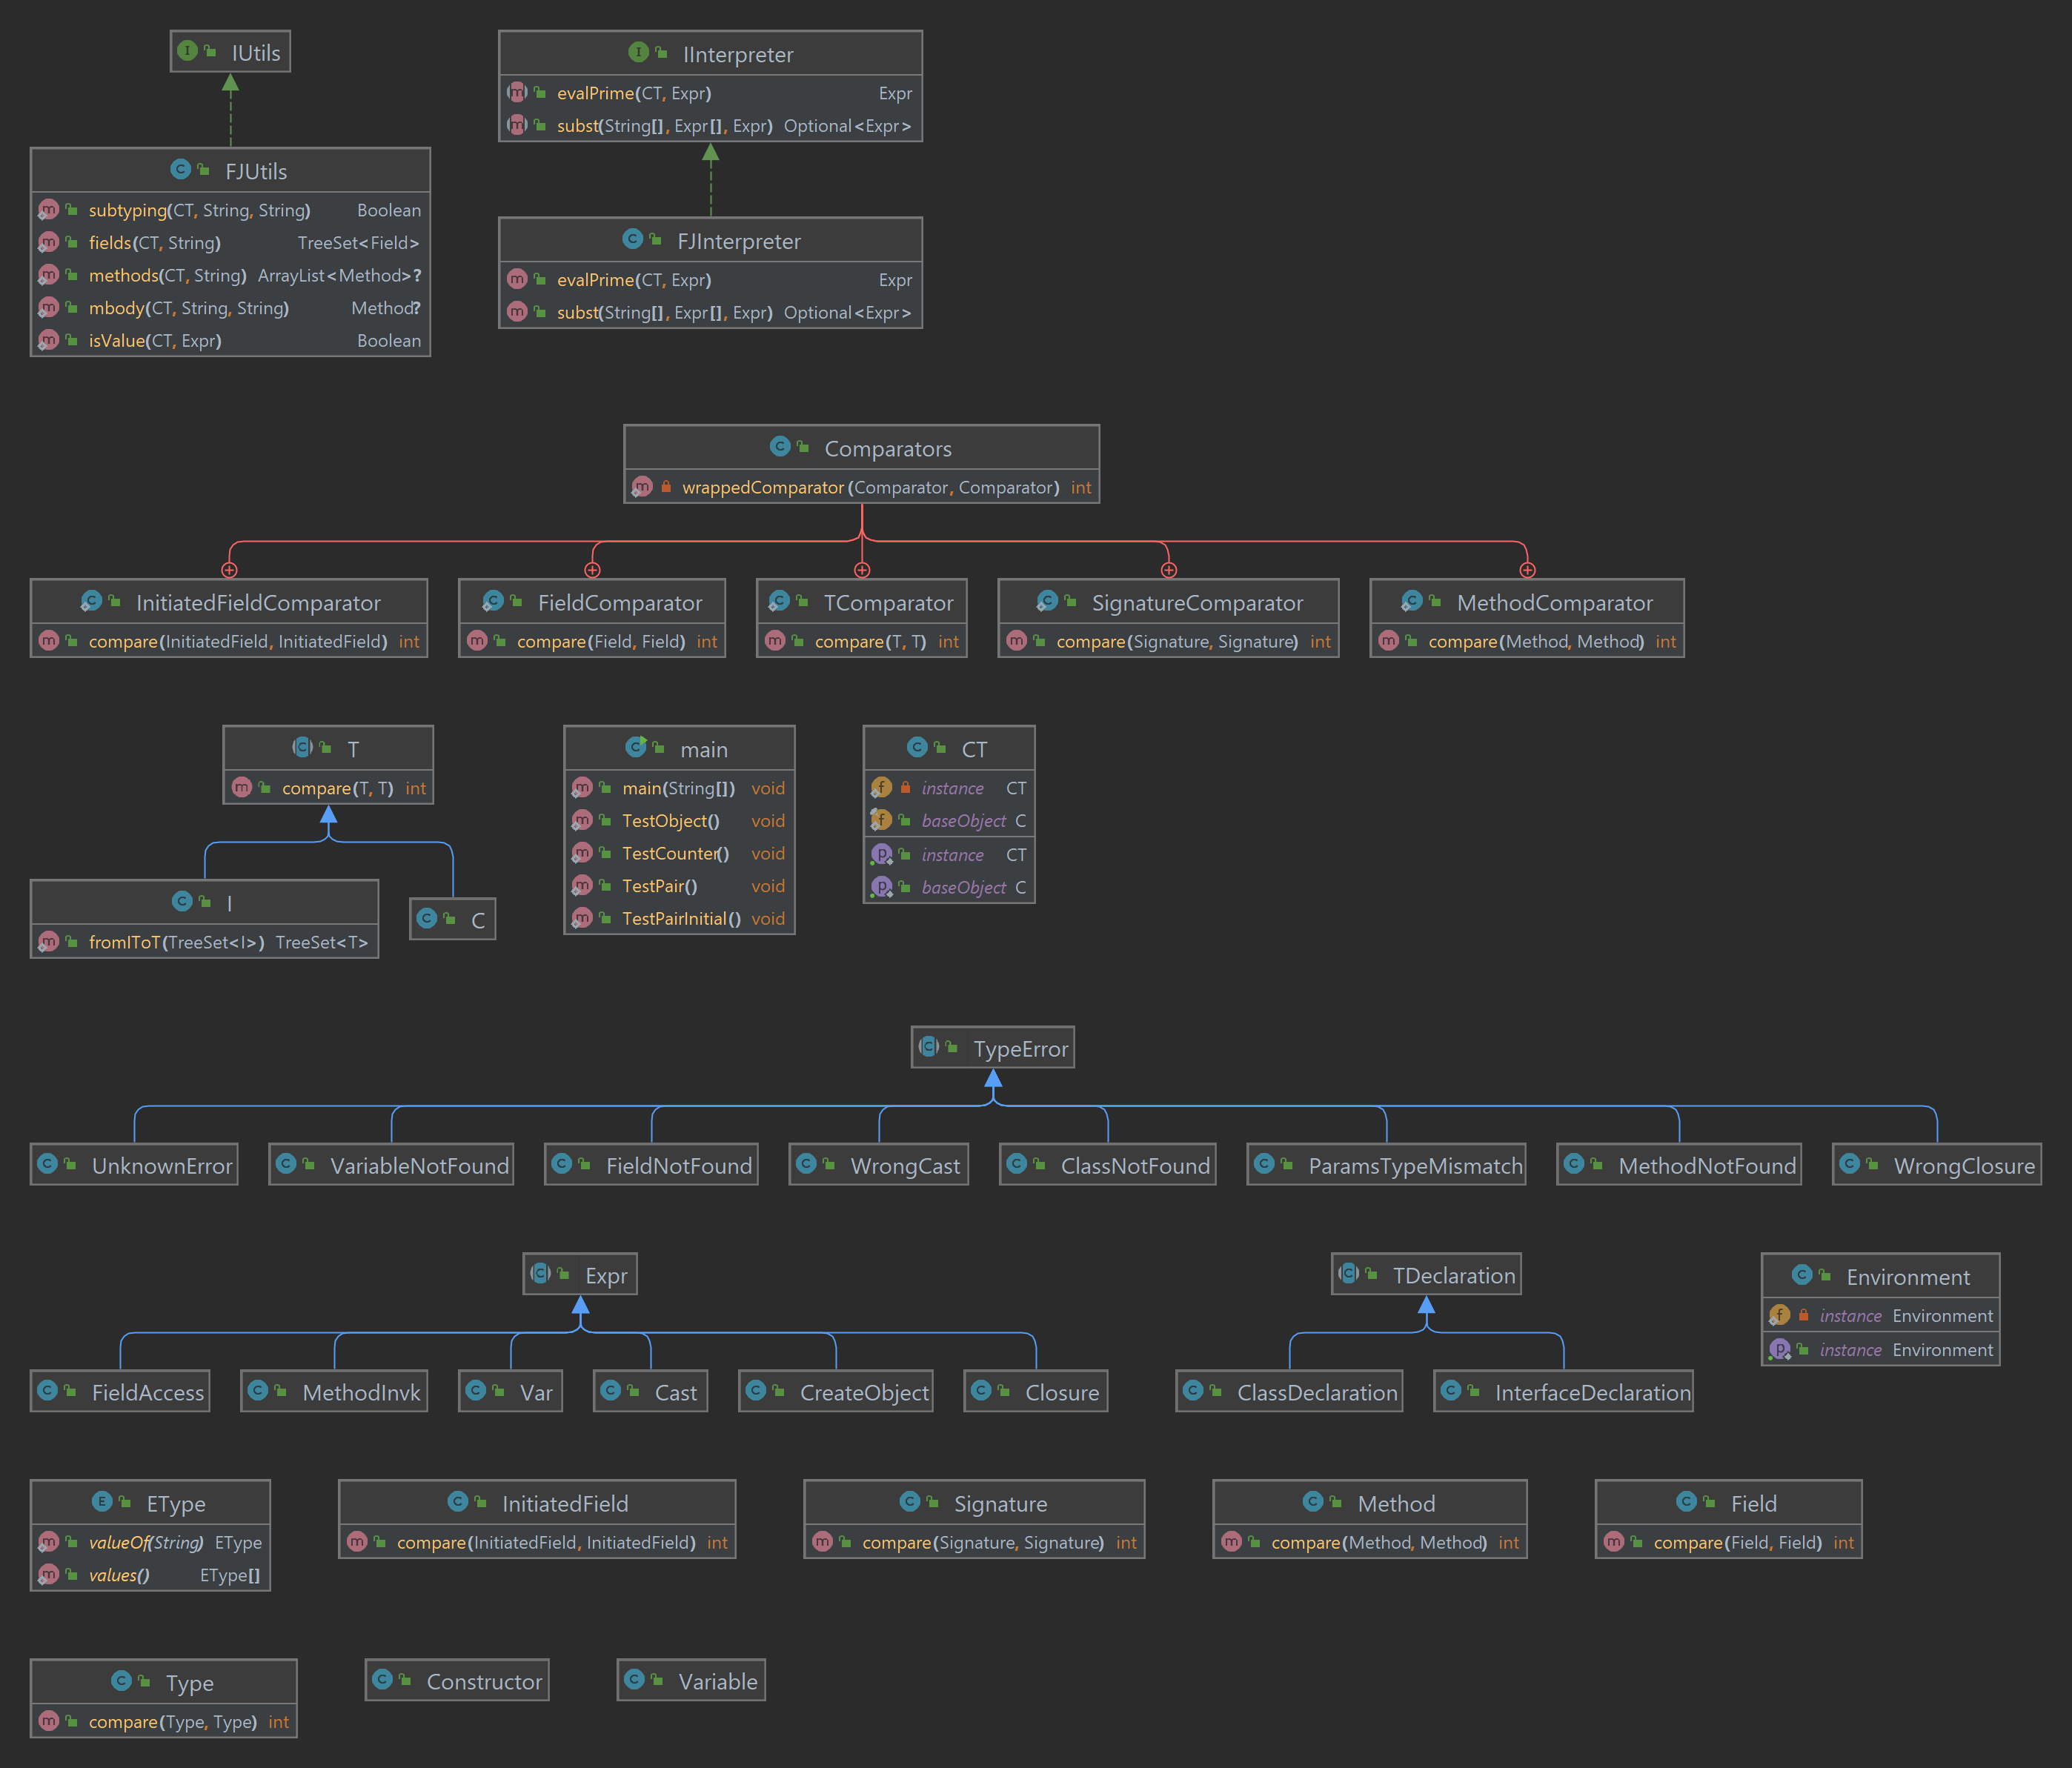Click the abstract class icon beside T
This screenshot has height=1768, width=2072.
pos(303,747)
